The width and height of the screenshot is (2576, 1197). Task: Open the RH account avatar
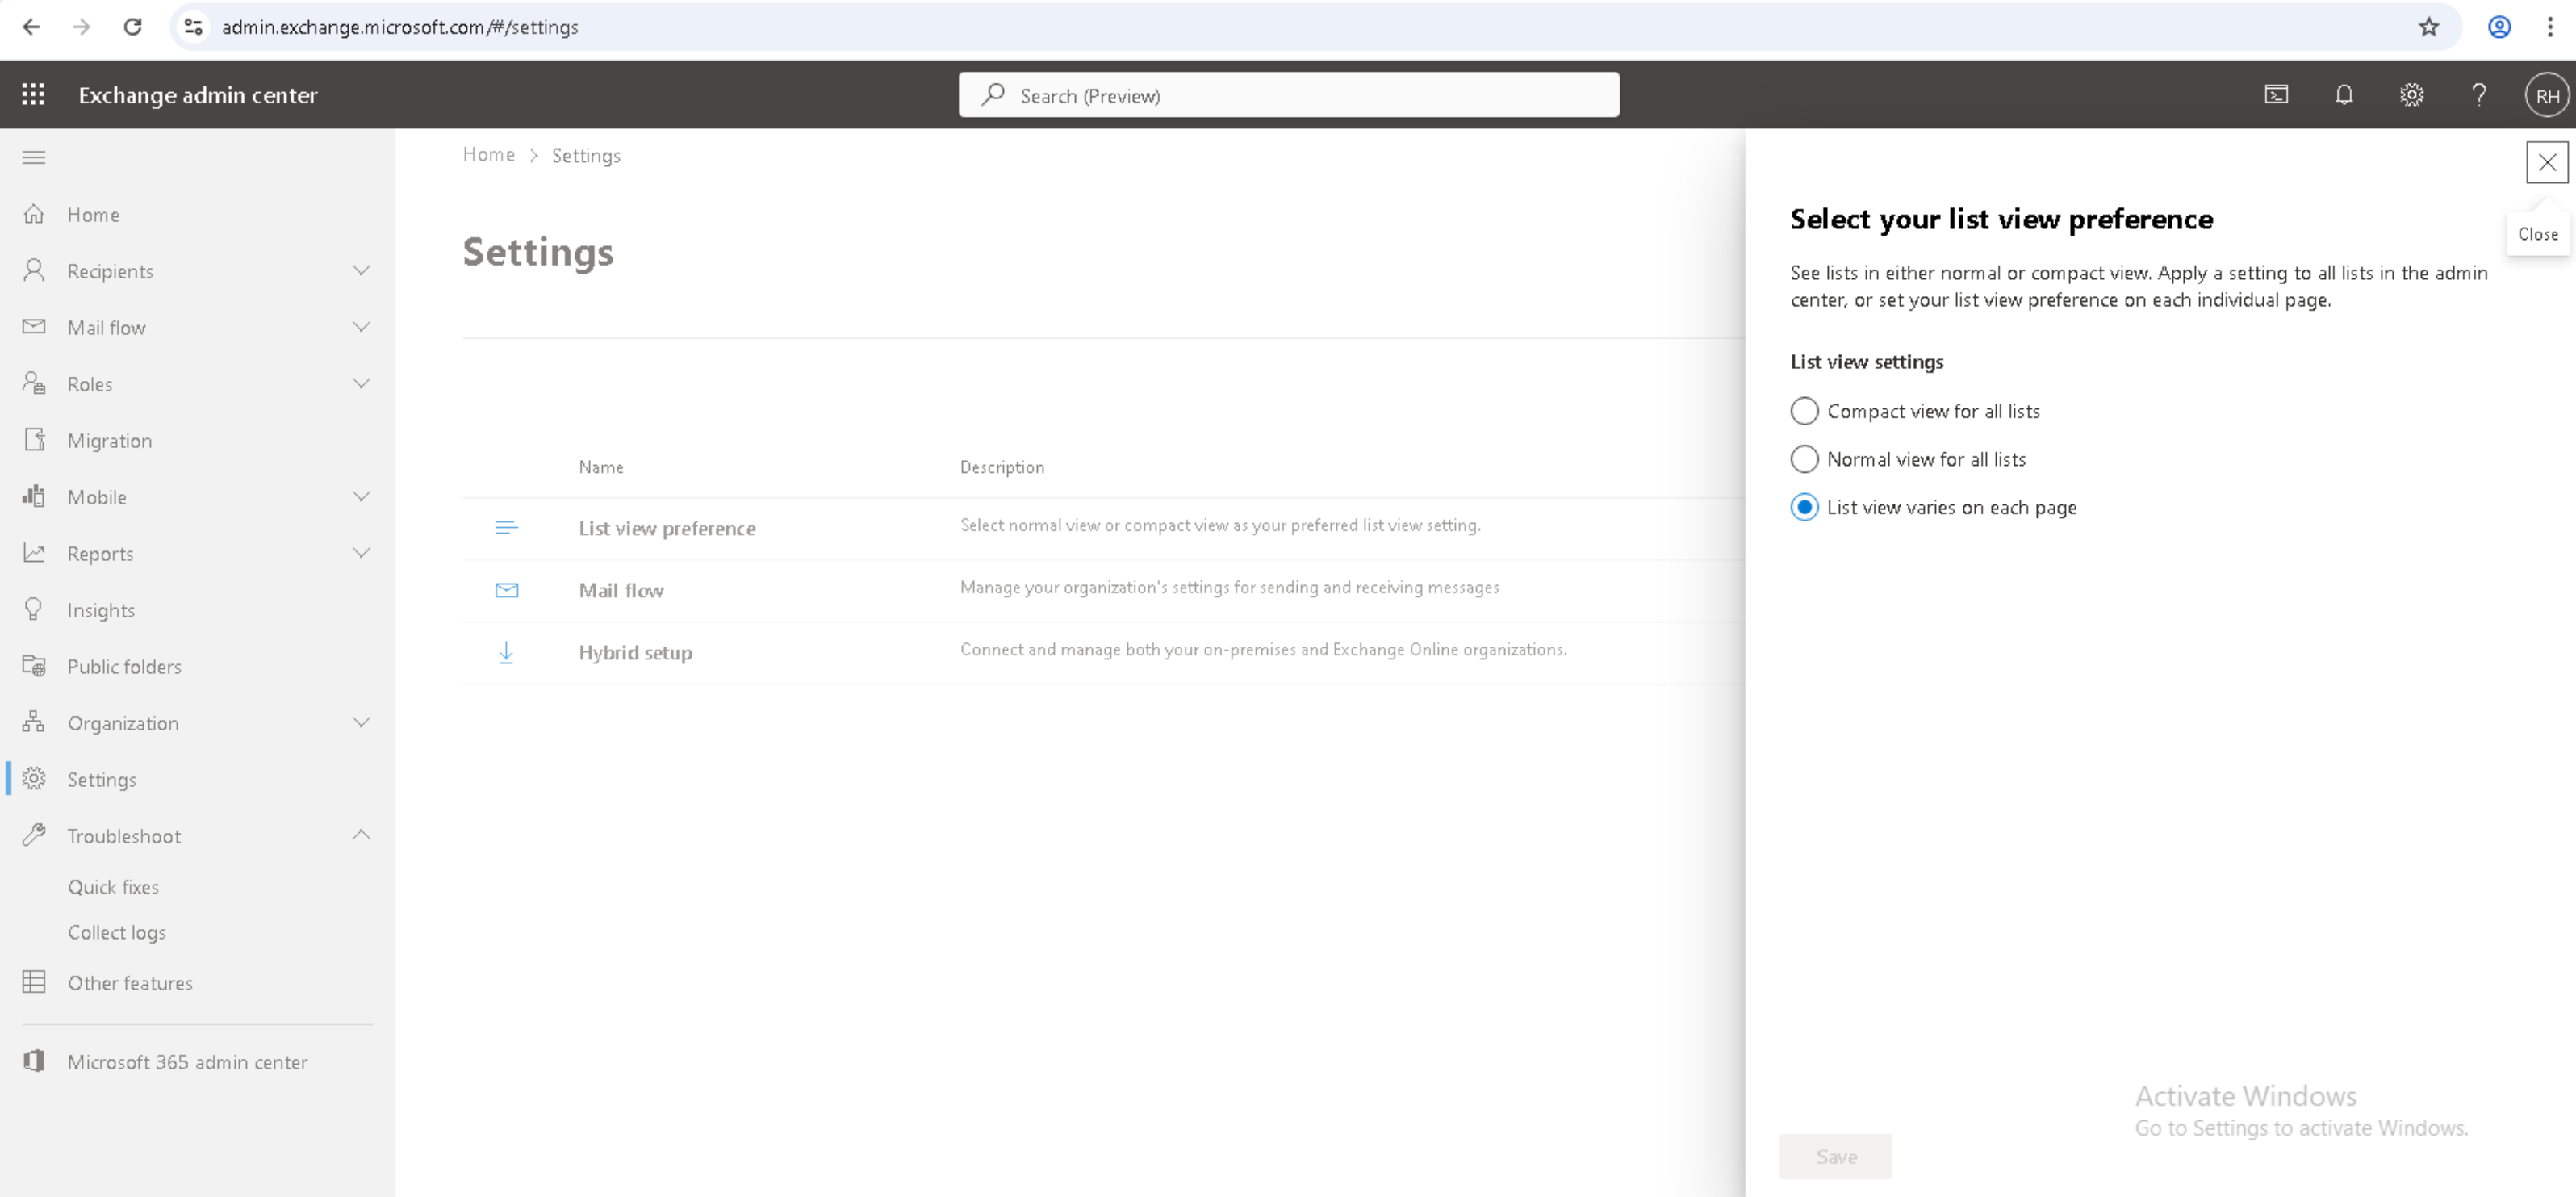tap(2546, 96)
